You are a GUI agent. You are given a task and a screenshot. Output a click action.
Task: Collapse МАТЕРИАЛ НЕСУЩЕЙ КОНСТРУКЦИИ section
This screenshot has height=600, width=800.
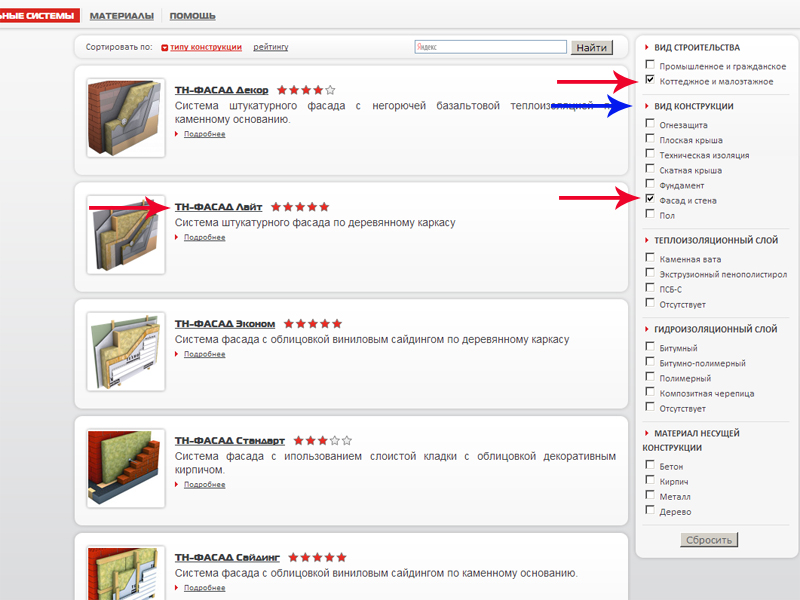point(691,440)
